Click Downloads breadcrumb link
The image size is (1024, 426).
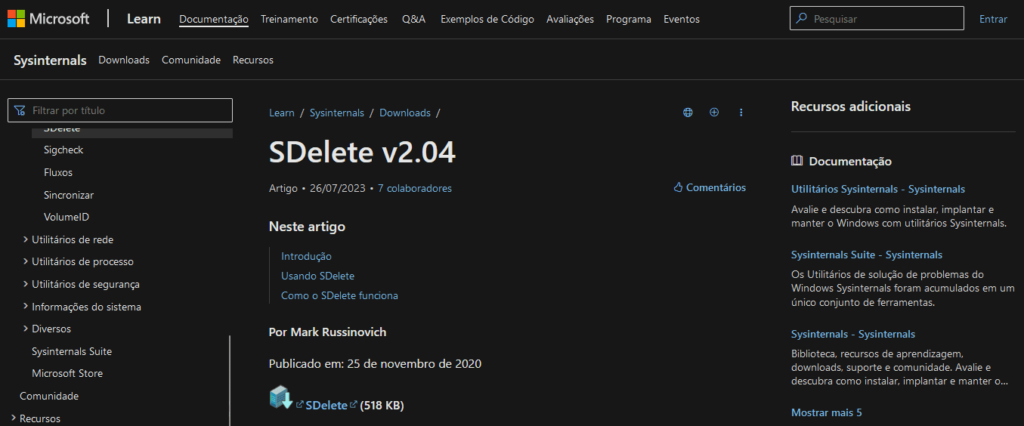pos(405,112)
